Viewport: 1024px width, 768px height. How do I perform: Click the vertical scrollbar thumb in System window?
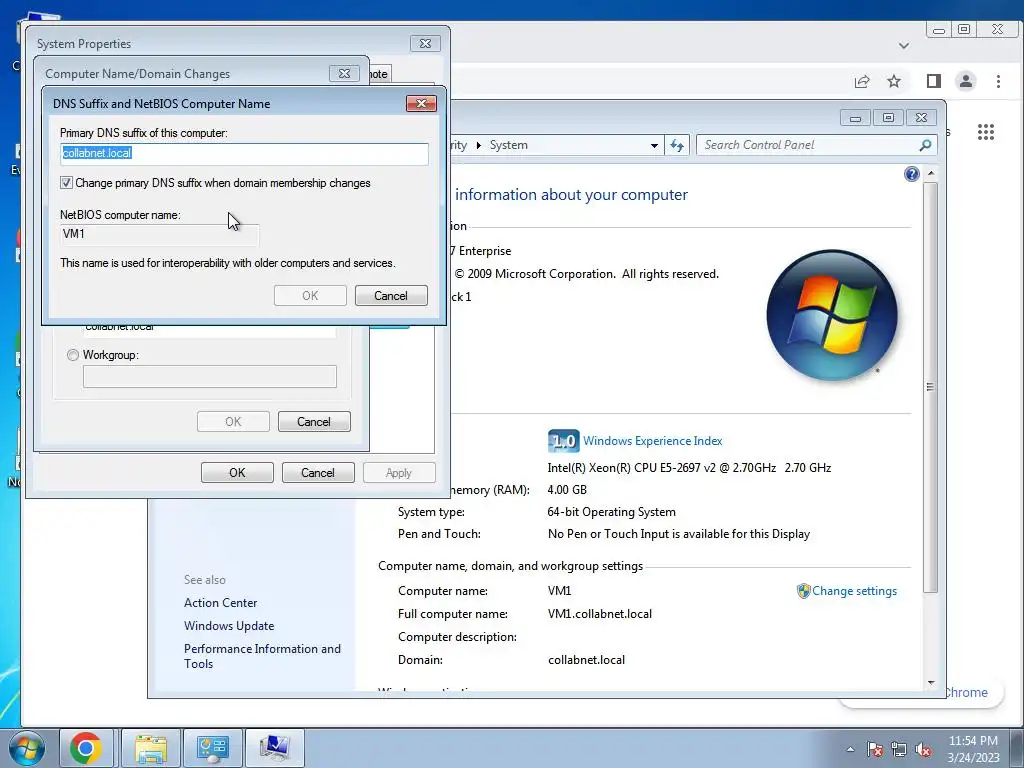tap(931, 387)
